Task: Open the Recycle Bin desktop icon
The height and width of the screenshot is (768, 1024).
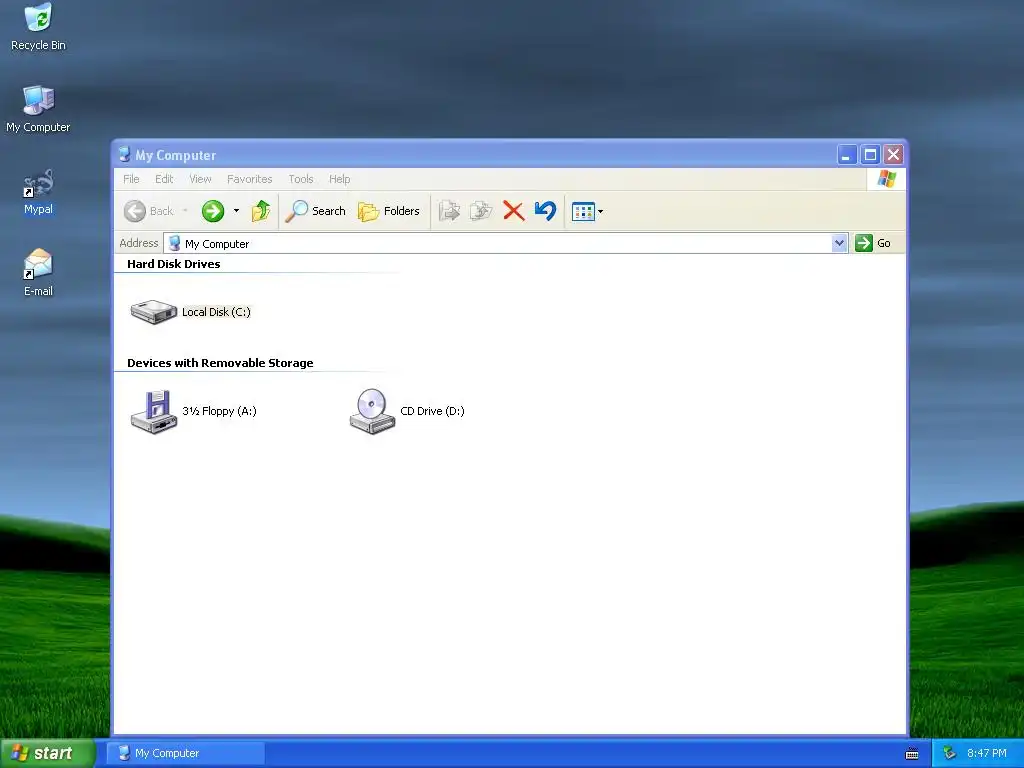Action: click(x=38, y=26)
